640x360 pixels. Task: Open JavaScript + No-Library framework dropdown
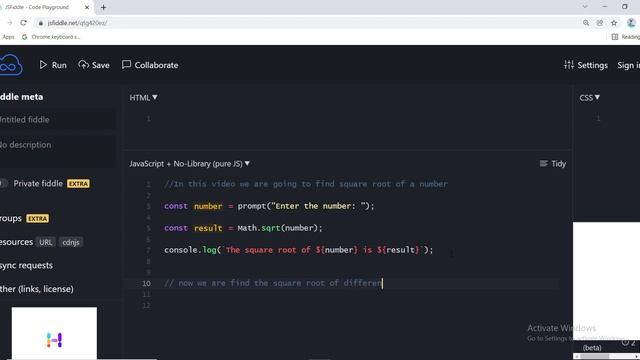click(x=189, y=164)
